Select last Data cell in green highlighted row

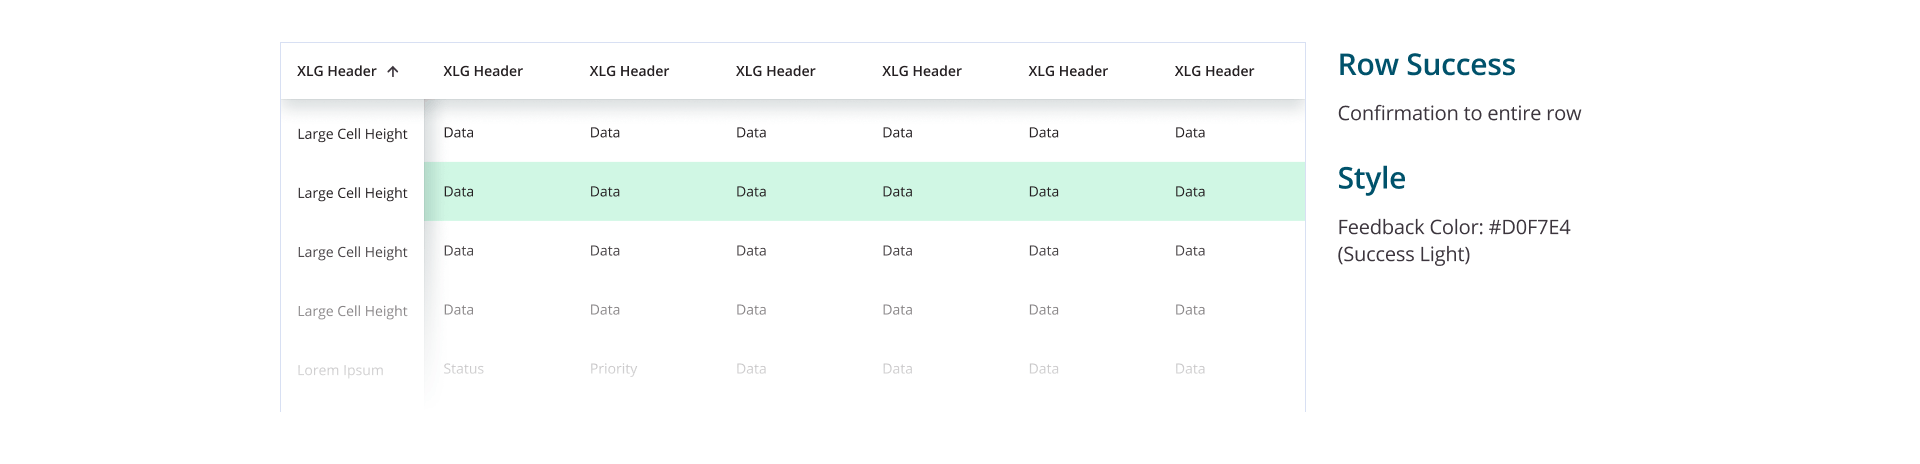click(1190, 191)
